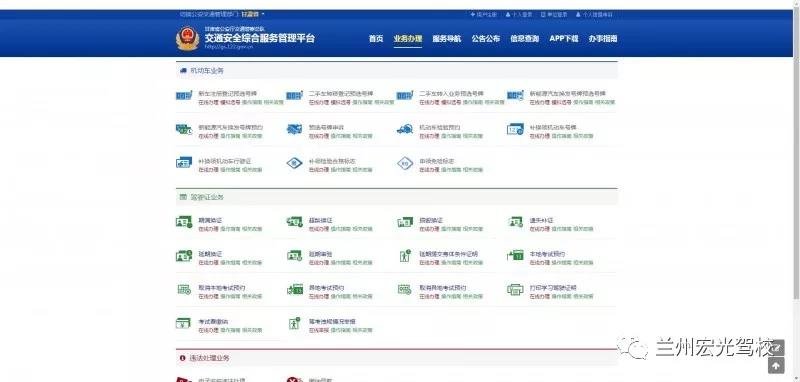Click the 预选号牌申请 icon
800x382 pixels.
click(294, 130)
